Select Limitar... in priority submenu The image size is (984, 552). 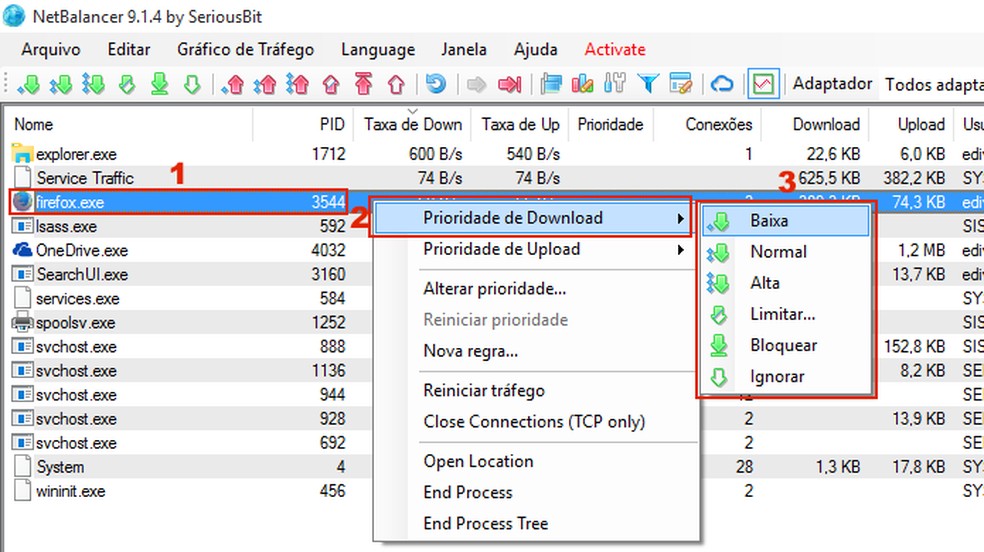786,314
